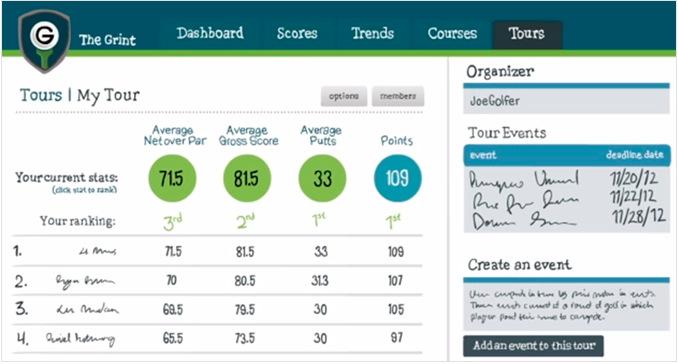This screenshot has width=678, height=364.
Task: Click the Points column header
Action: click(397, 140)
